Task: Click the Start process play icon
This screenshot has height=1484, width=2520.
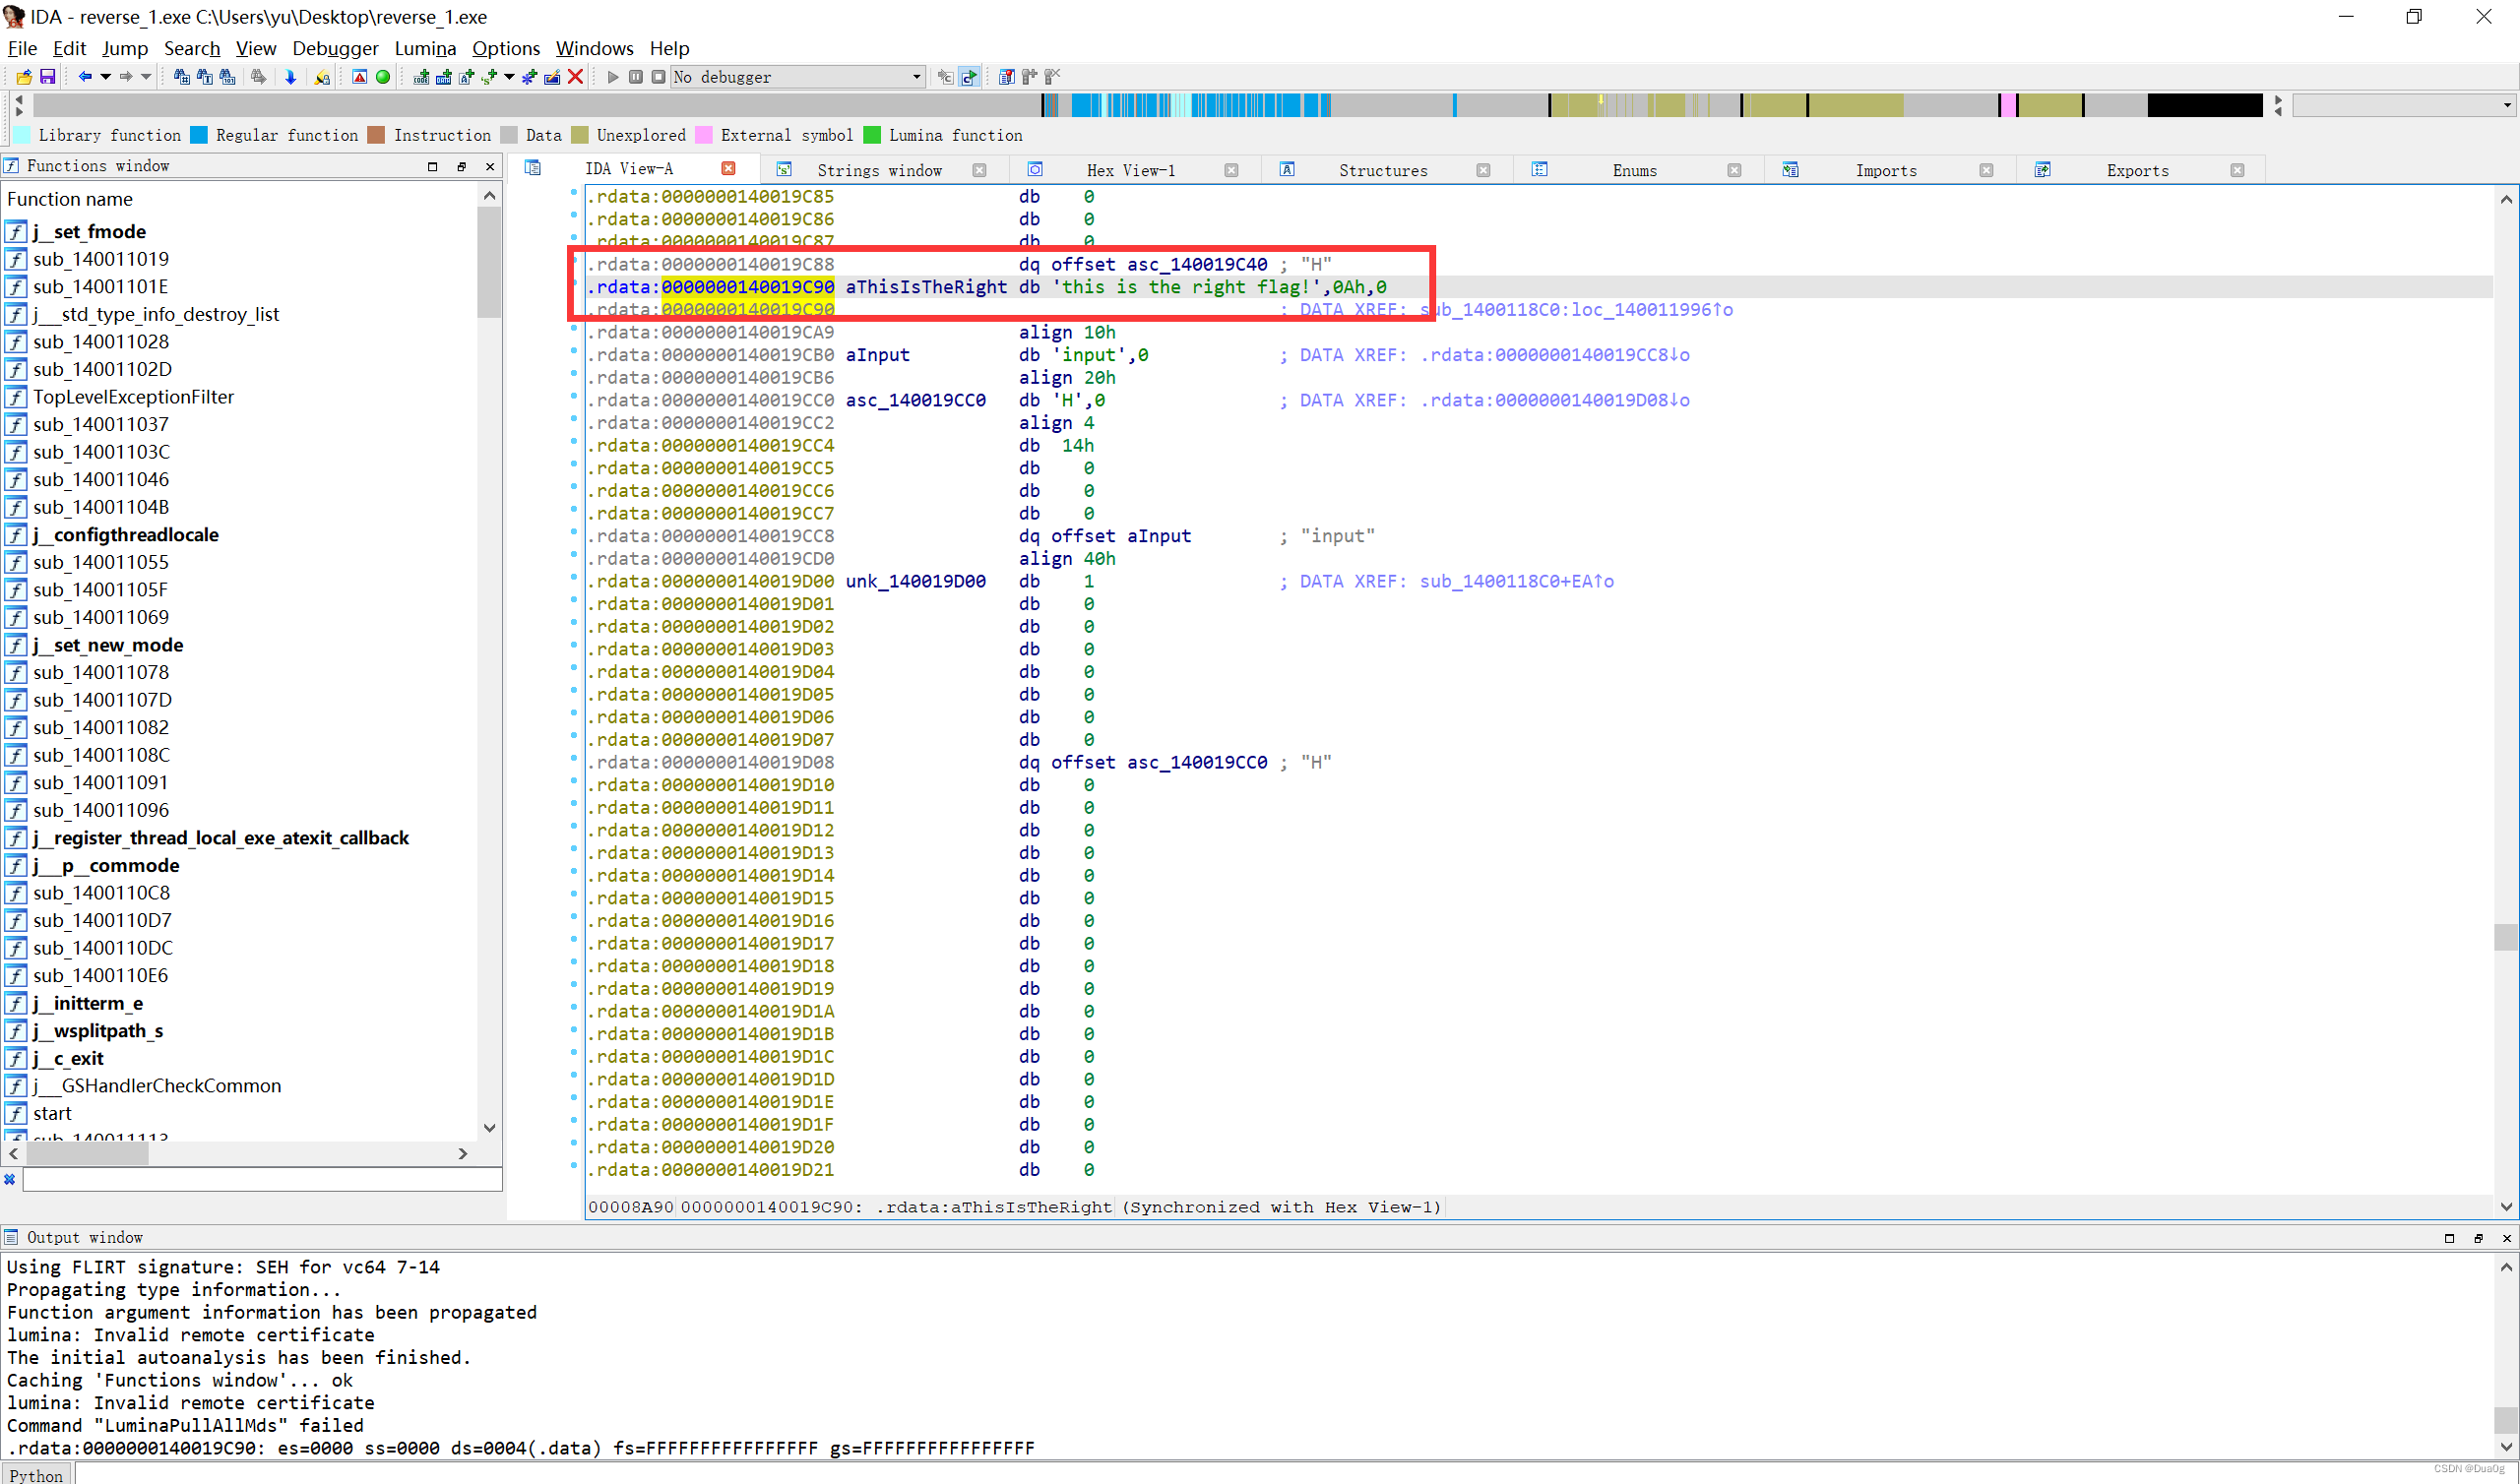Action: (613, 77)
